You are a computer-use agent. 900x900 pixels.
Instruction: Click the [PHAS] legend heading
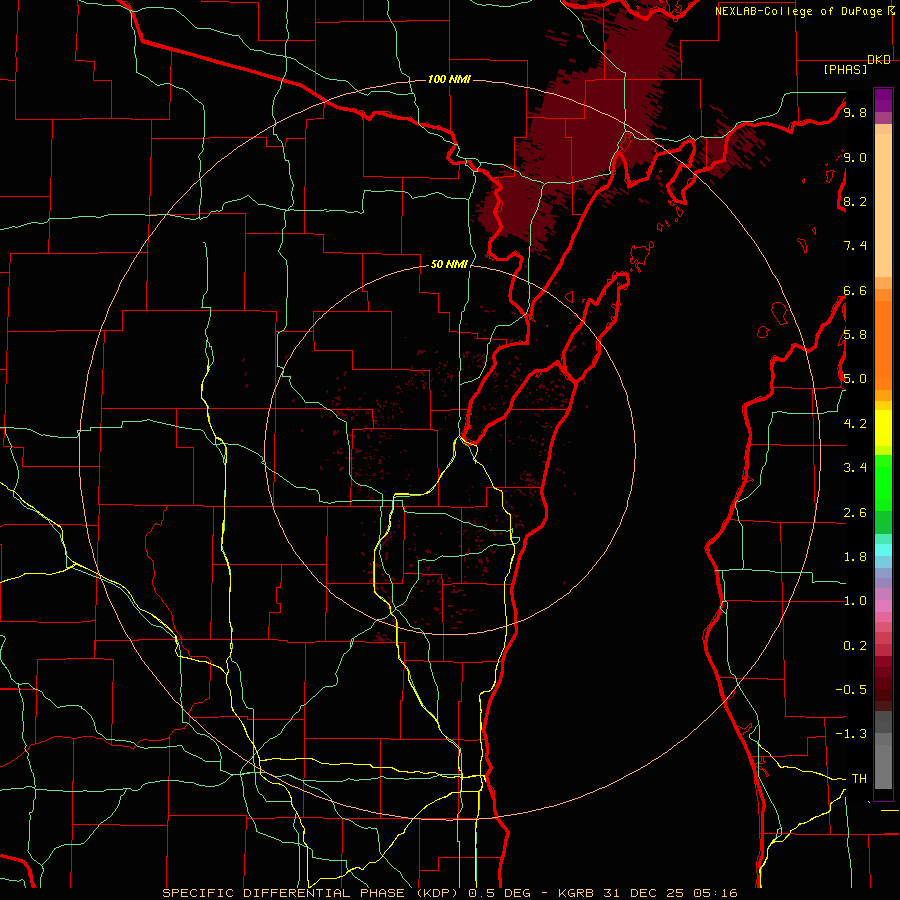click(x=845, y=69)
